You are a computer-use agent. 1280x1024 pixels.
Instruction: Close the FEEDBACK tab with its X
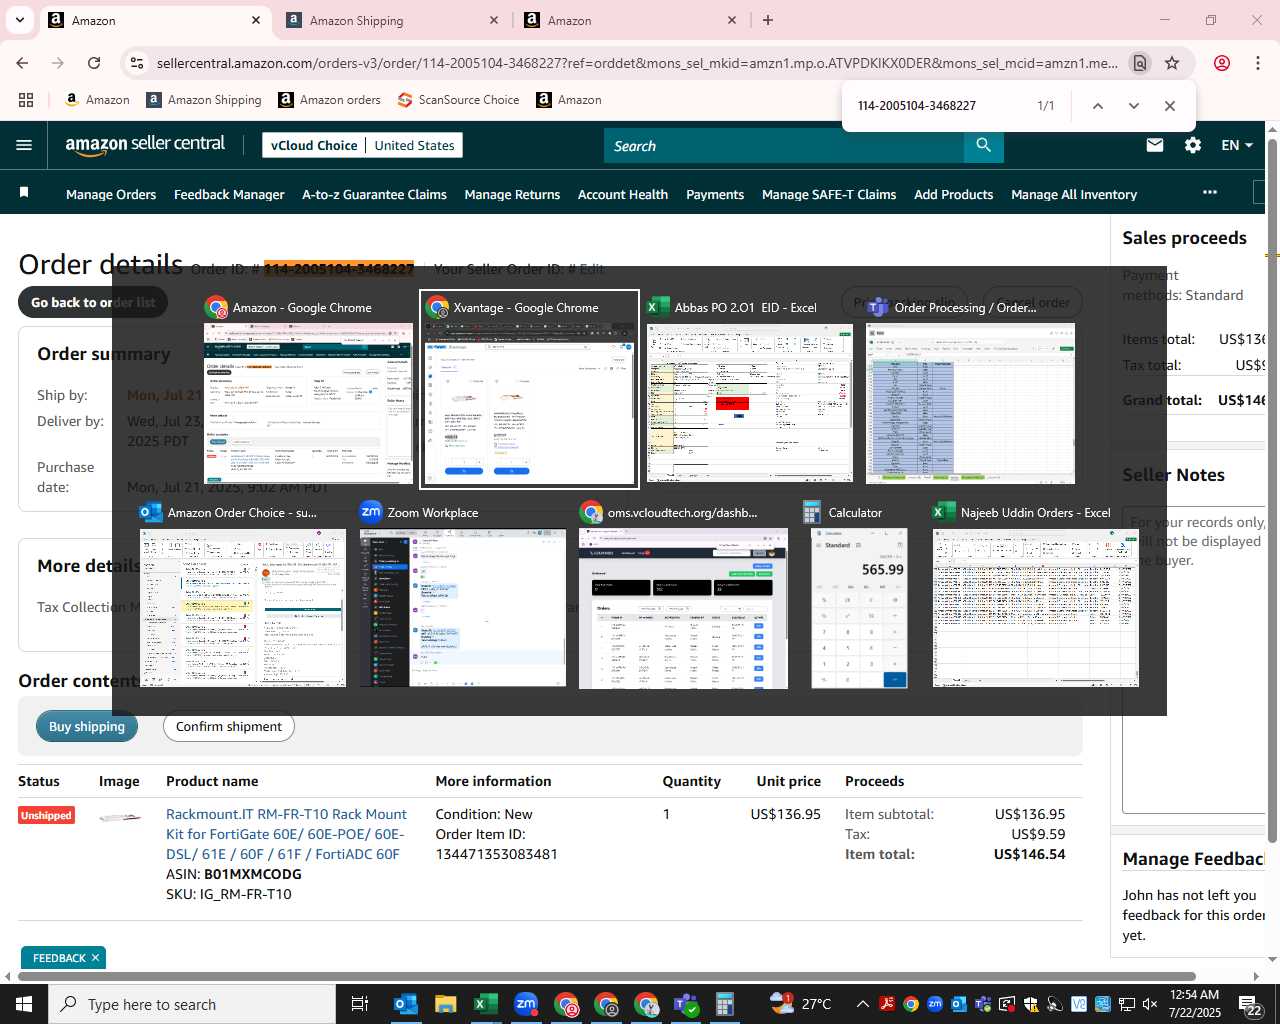pyautogui.click(x=95, y=958)
